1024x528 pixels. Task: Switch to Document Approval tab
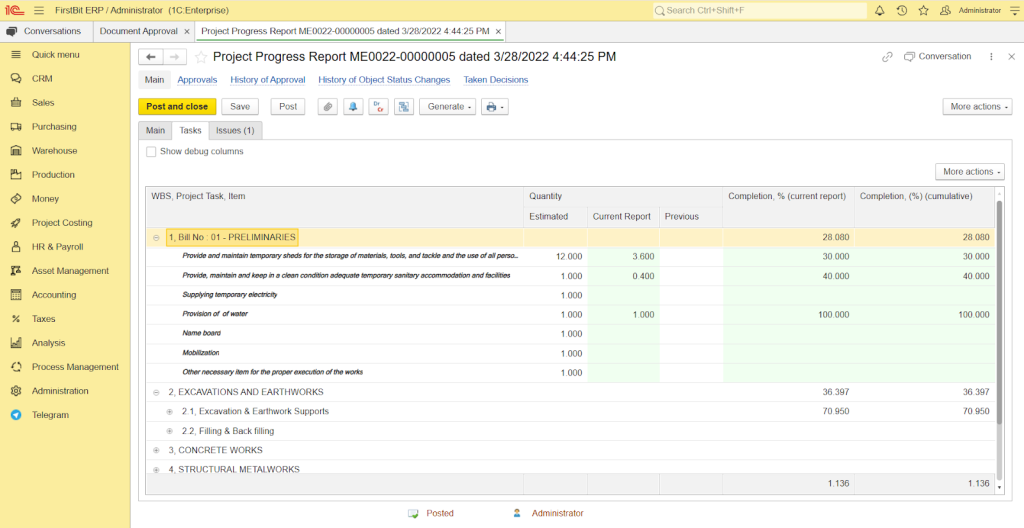(x=138, y=31)
